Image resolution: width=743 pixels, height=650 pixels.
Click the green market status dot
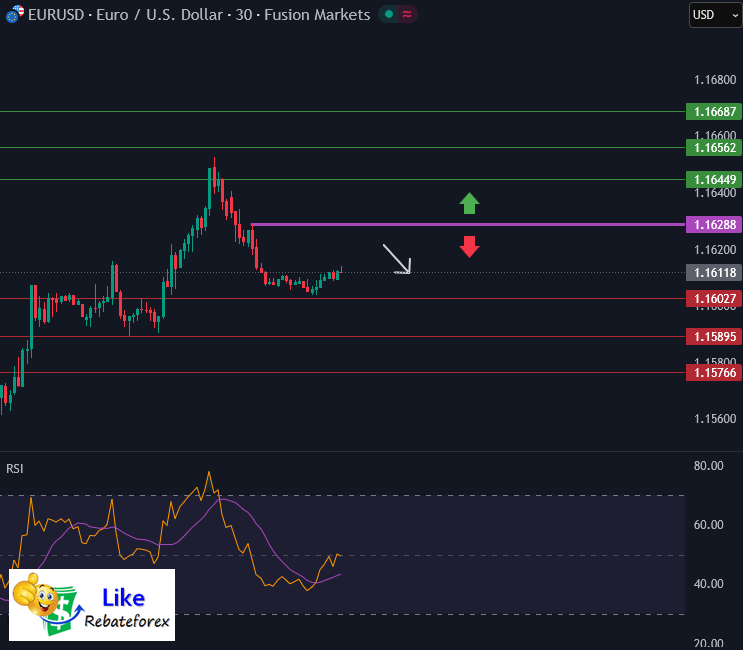click(x=389, y=15)
